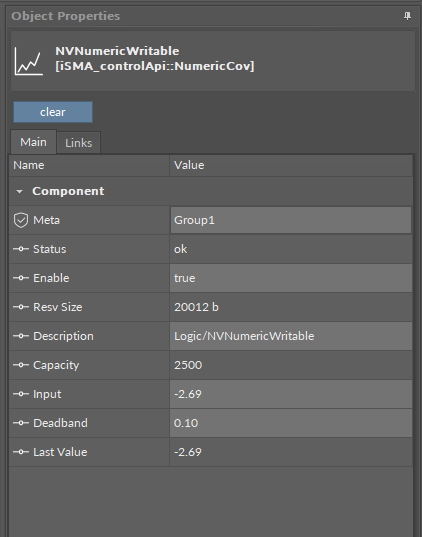
Task: Click the slot icon beside Deadband
Action: coord(21,423)
